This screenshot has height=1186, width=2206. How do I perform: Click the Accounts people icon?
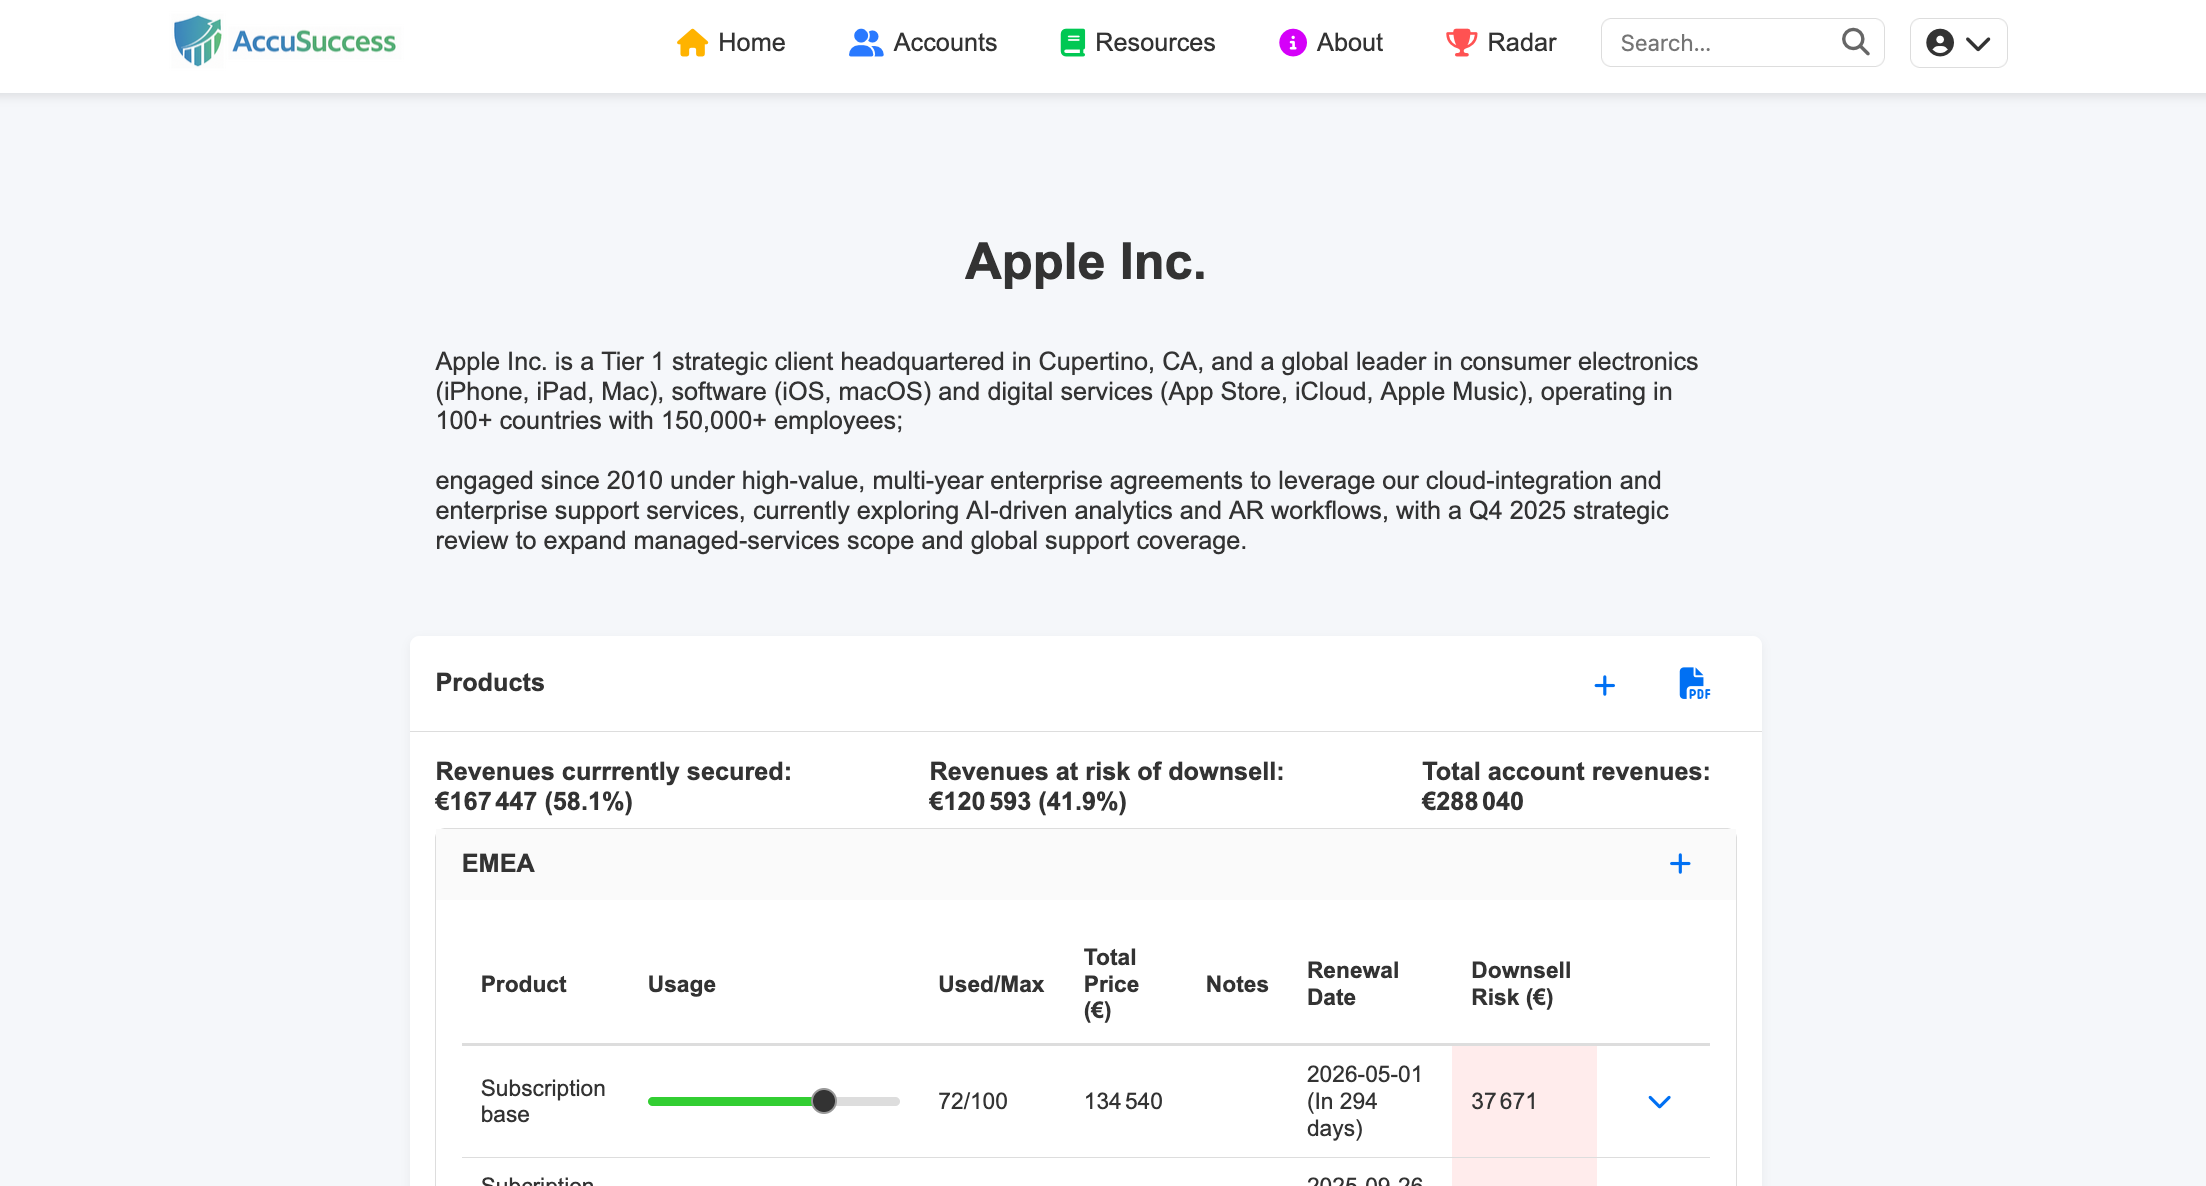[x=866, y=43]
